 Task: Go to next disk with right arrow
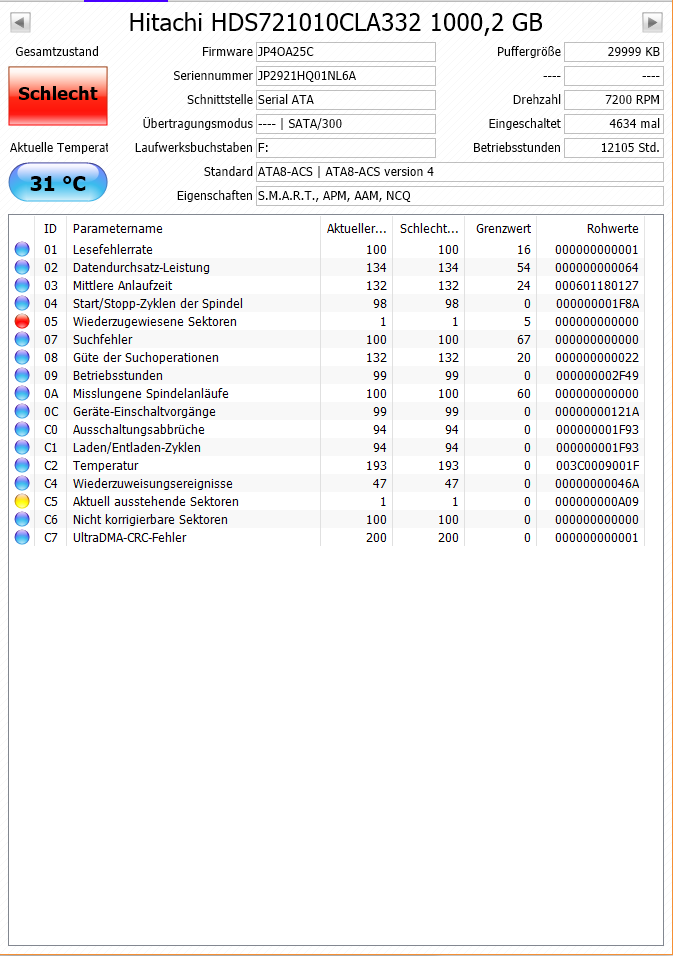(x=652, y=23)
